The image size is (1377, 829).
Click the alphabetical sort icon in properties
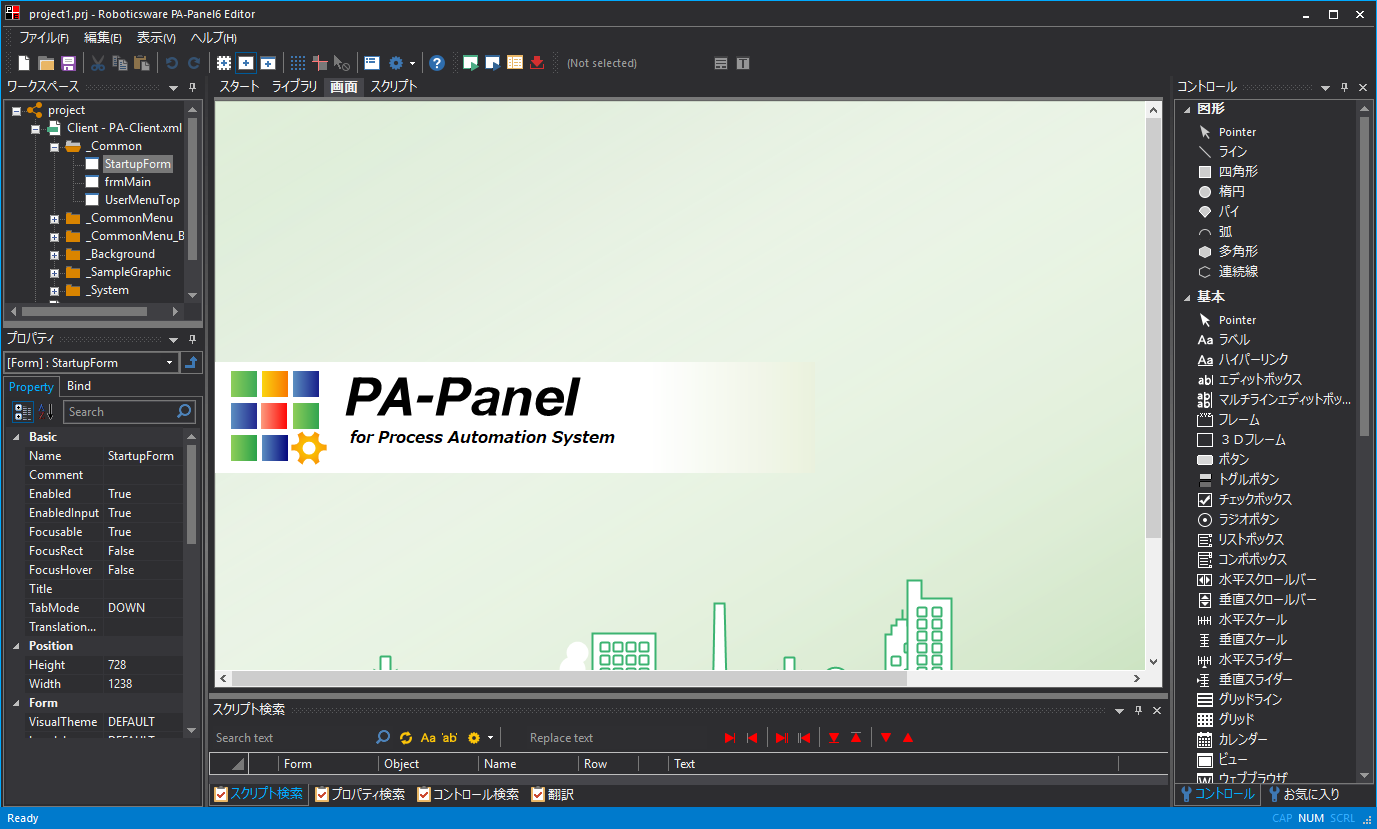click(46, 412)
